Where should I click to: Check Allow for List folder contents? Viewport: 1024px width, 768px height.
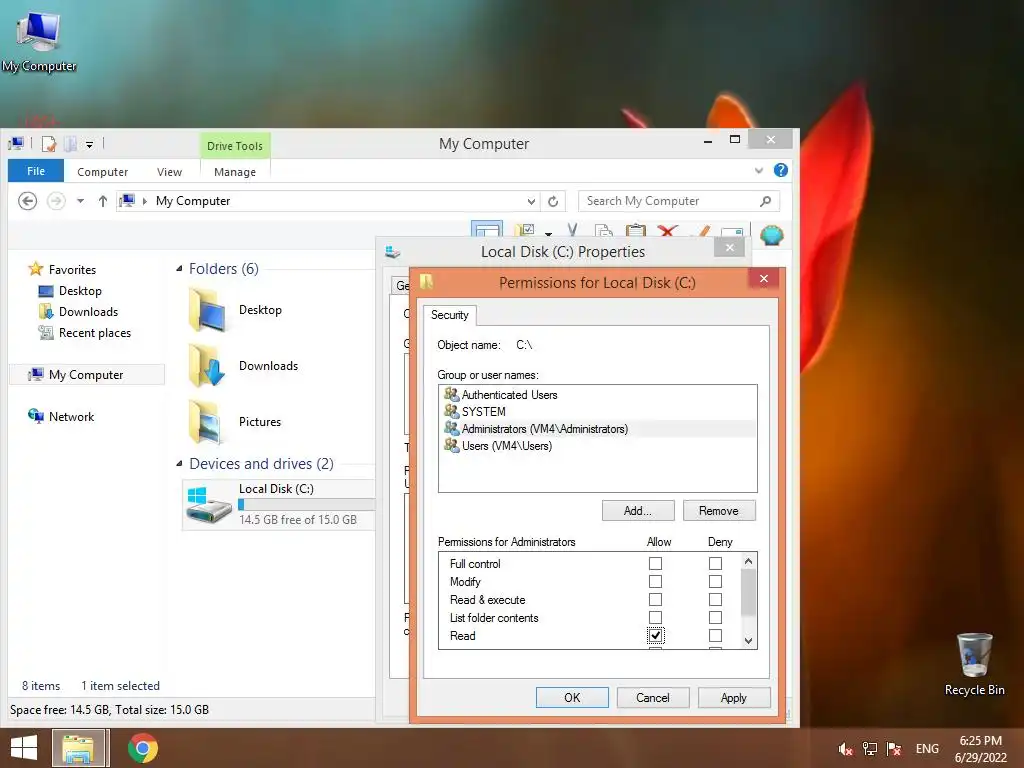coord(655,618)
